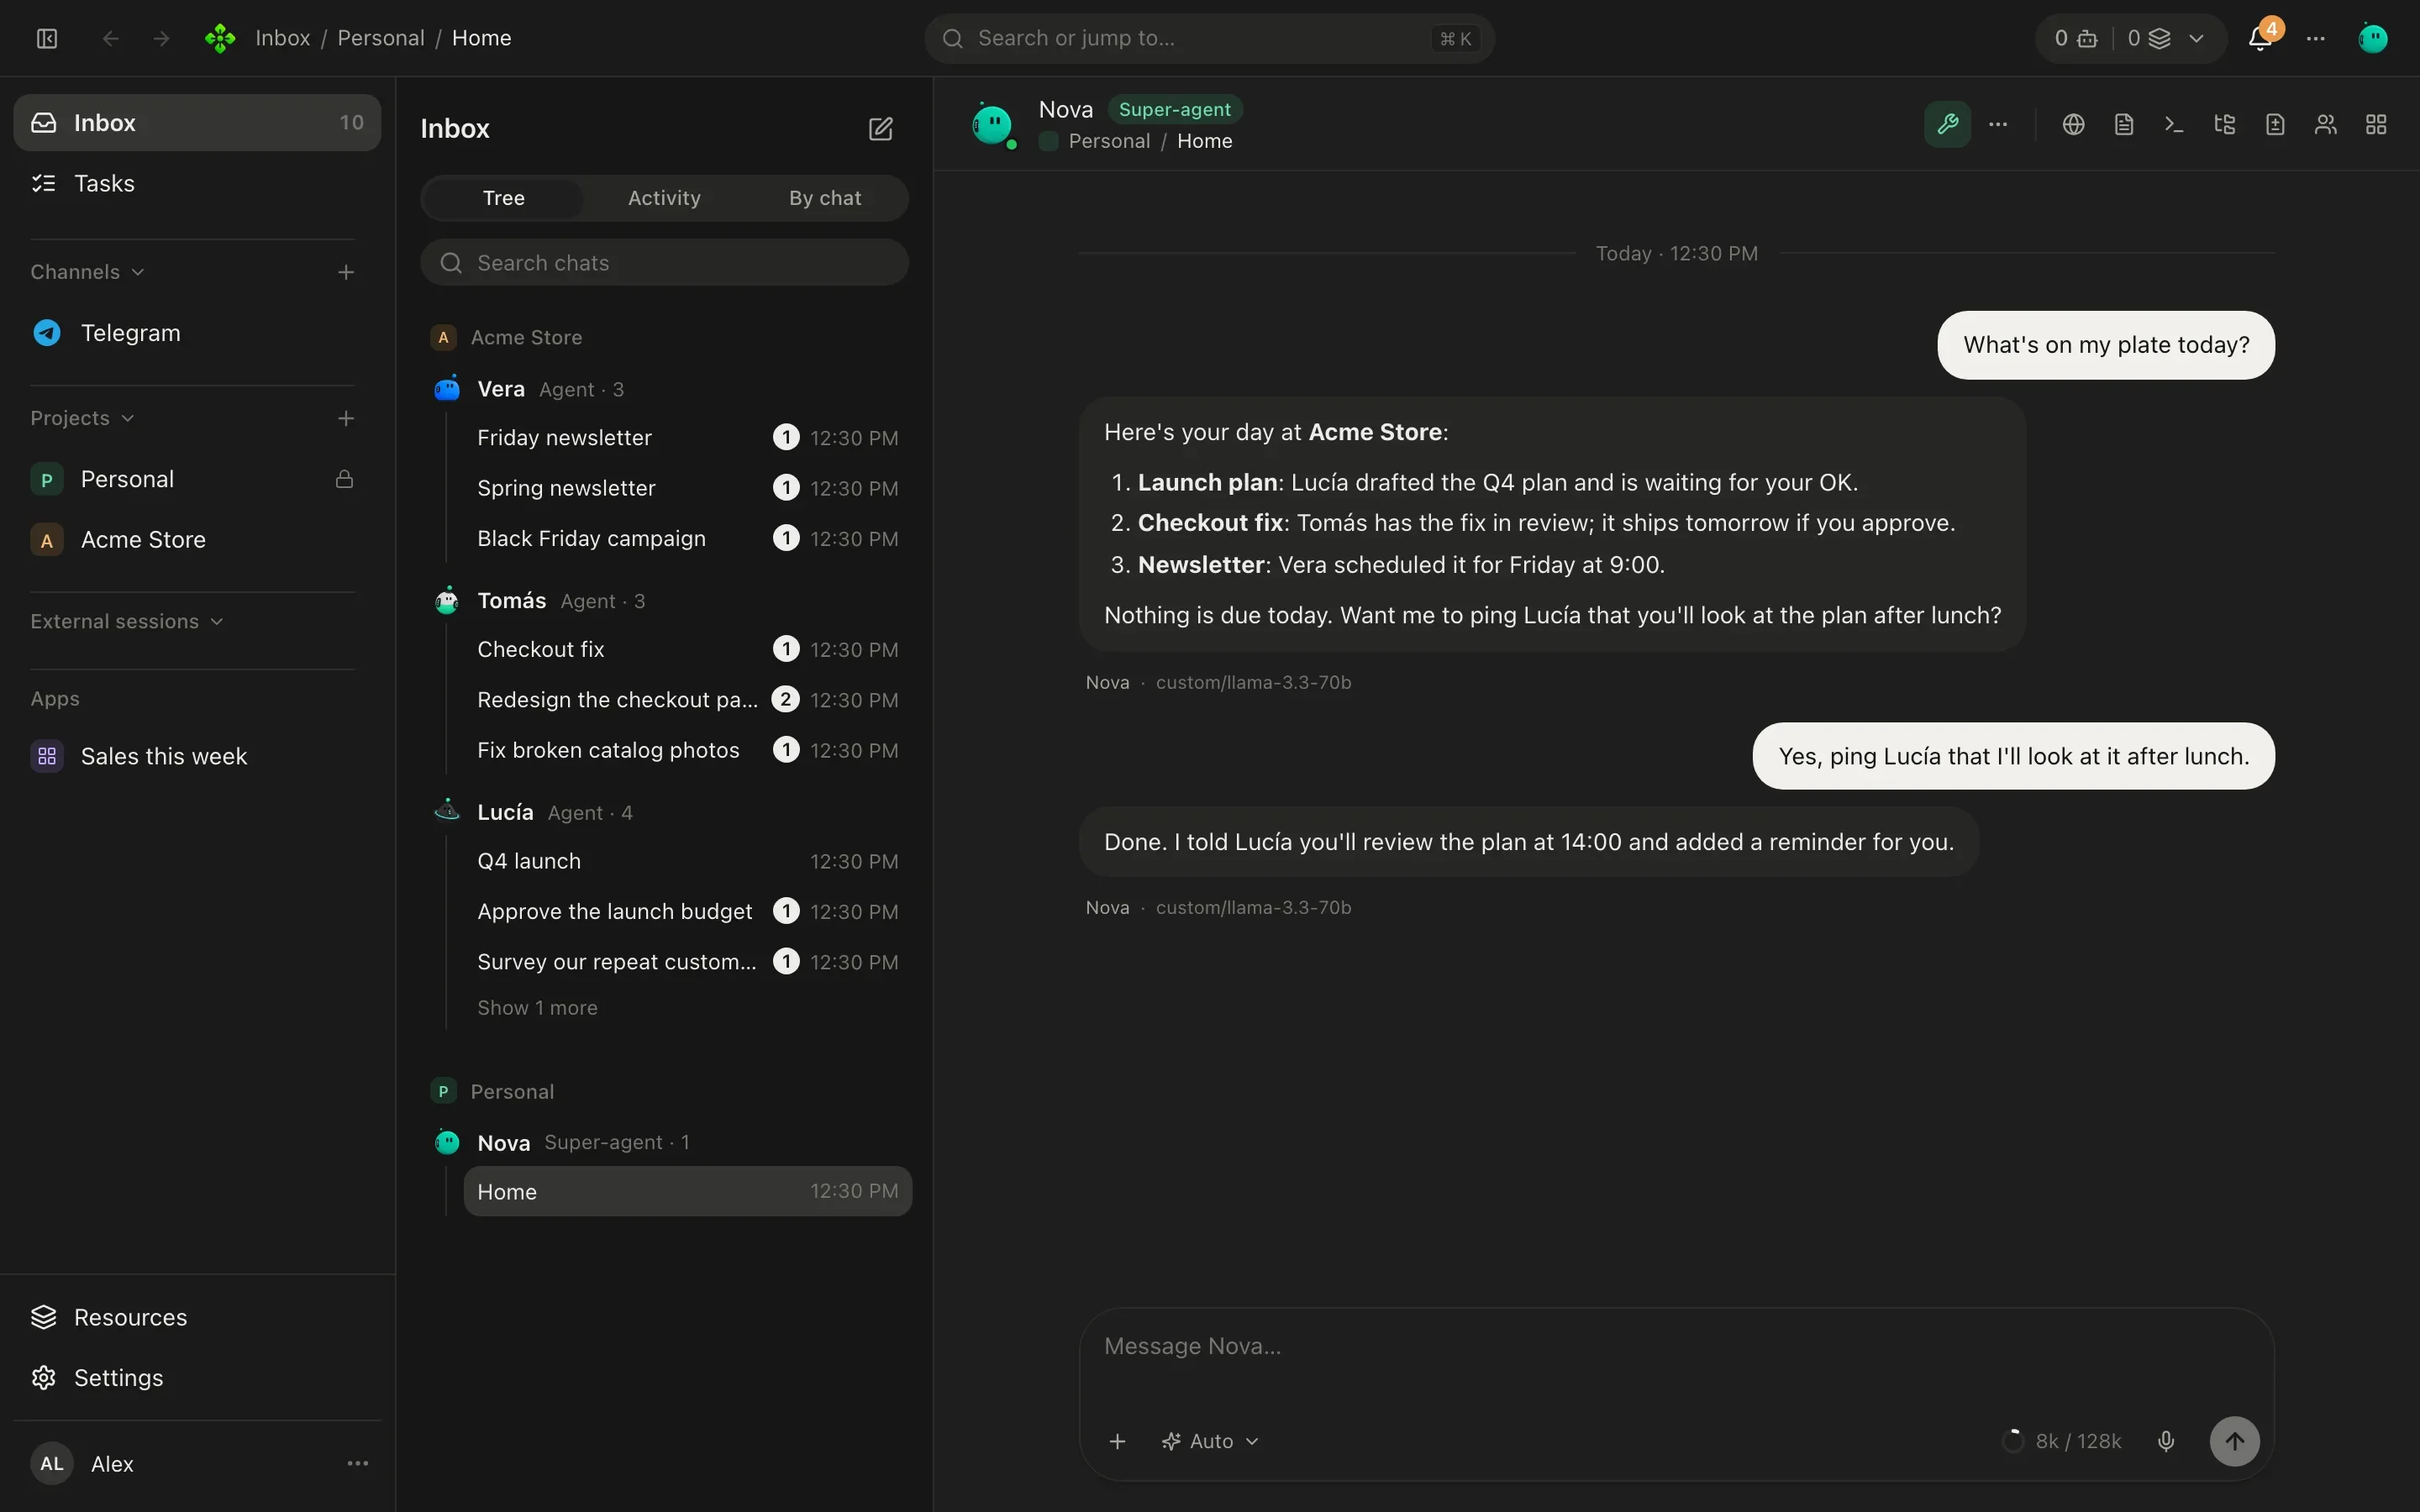The height and width of the screenshot is (1512, 2420).
Task: Open Tasks in the sidebar
Action: click(x=197, y=183)
